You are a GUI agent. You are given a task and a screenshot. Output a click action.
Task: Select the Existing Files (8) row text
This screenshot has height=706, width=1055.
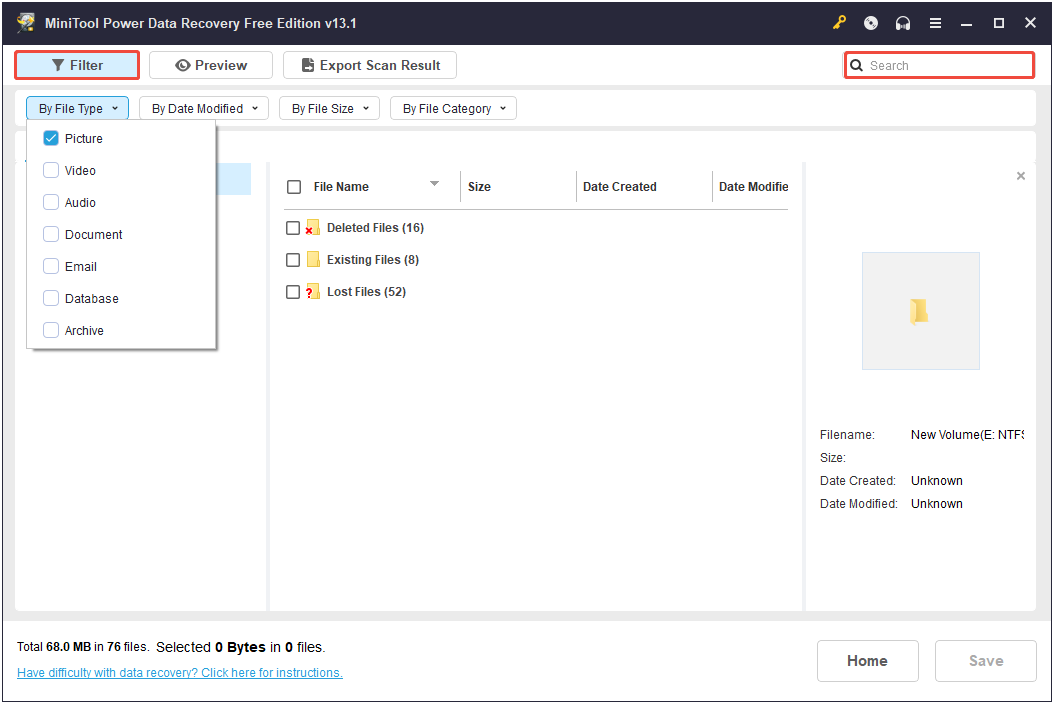[x=373, y=259]
